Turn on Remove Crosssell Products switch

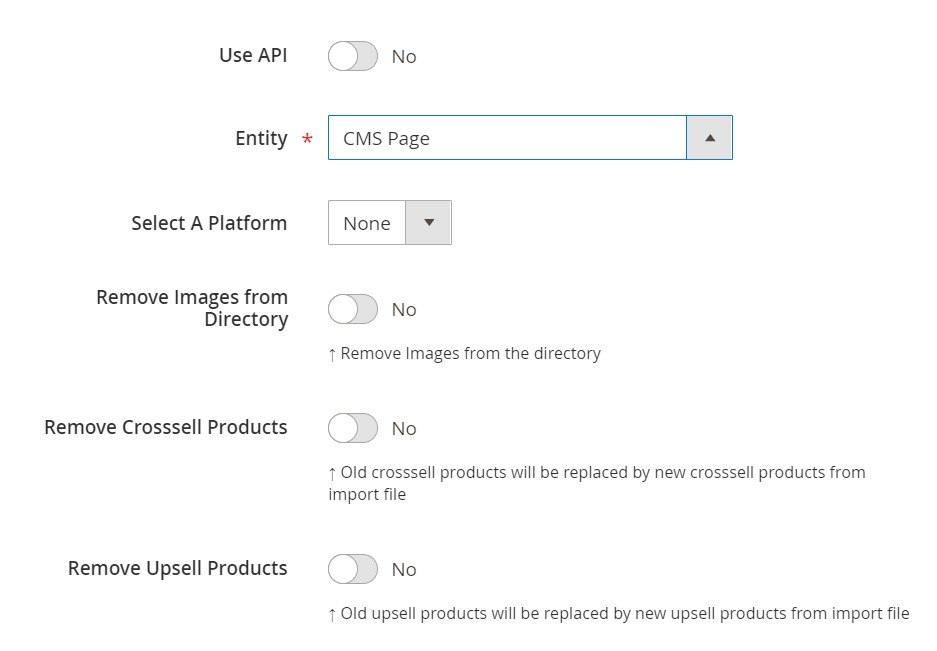coord(352,429)
